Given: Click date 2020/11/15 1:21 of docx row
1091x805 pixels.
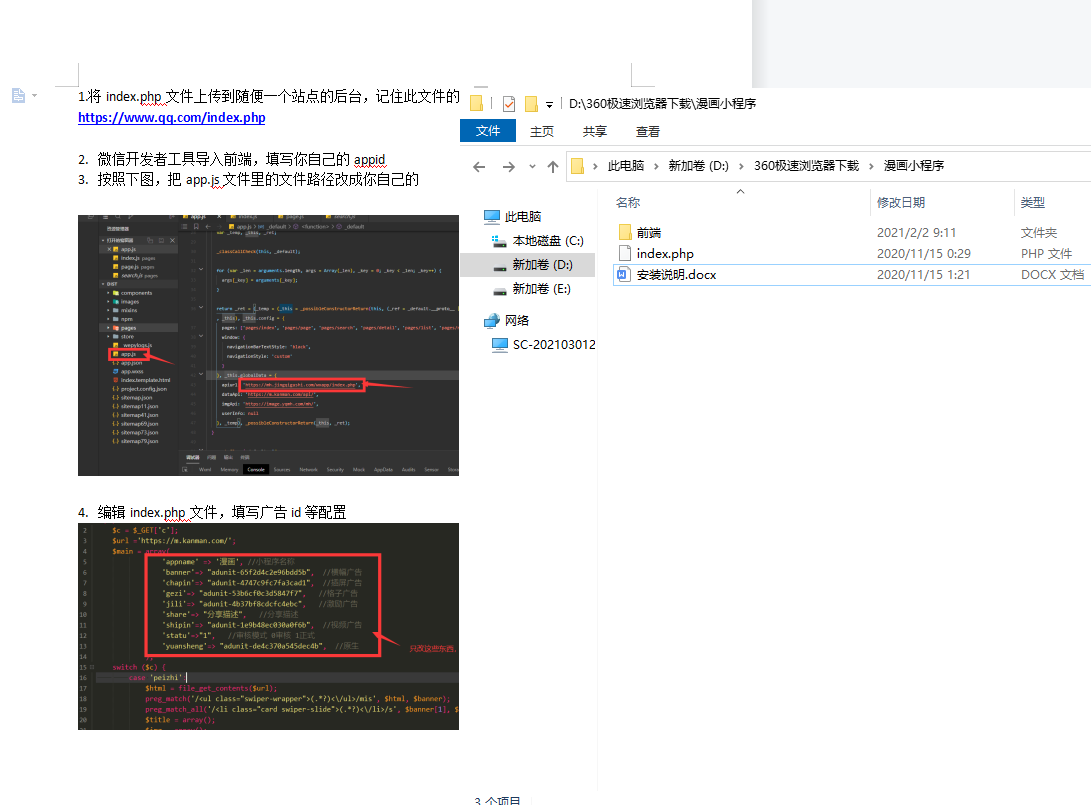Looking at the screenshot, I should click(923, 275).
